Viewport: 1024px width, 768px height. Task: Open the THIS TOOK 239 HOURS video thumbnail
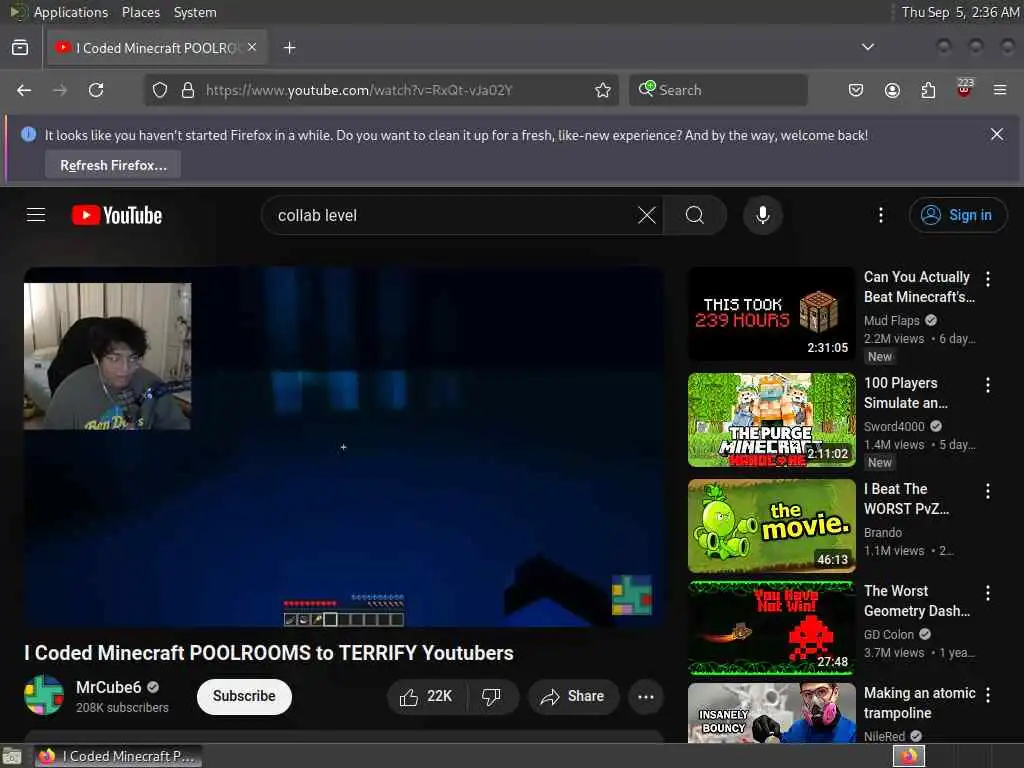point(771,313)
